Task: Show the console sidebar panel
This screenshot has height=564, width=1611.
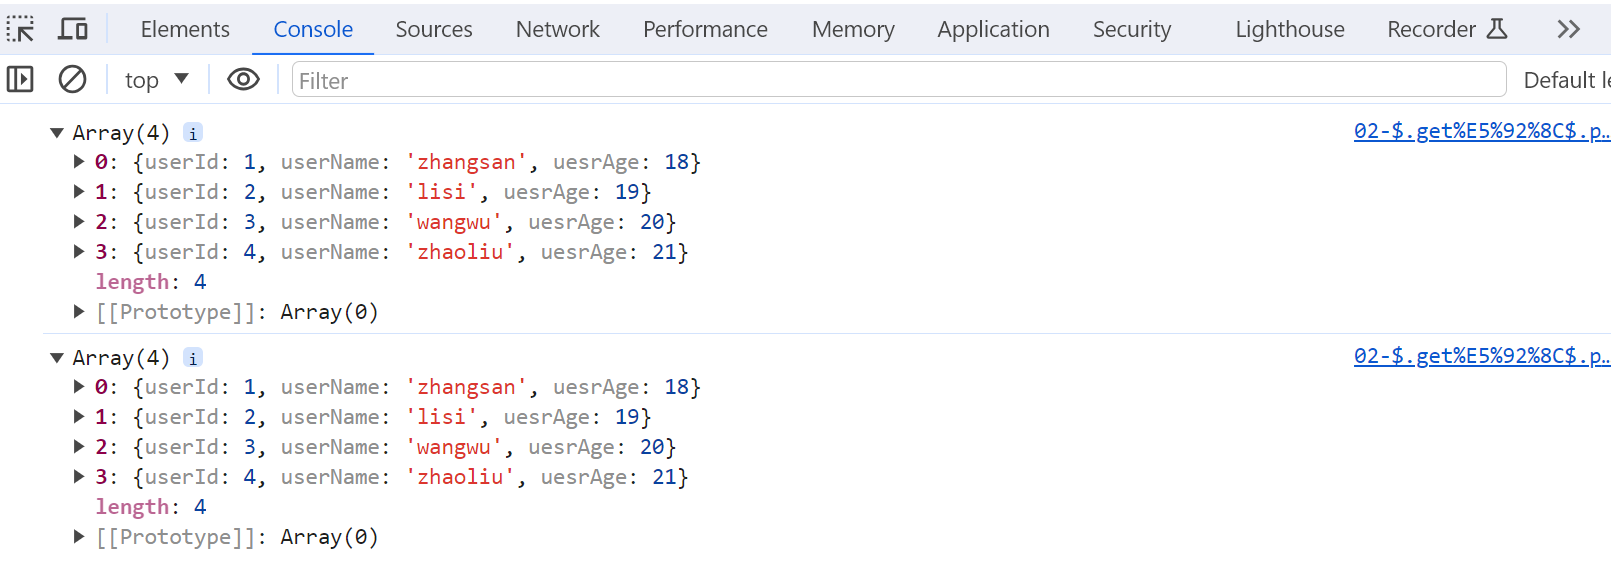Action: [20, 79]
